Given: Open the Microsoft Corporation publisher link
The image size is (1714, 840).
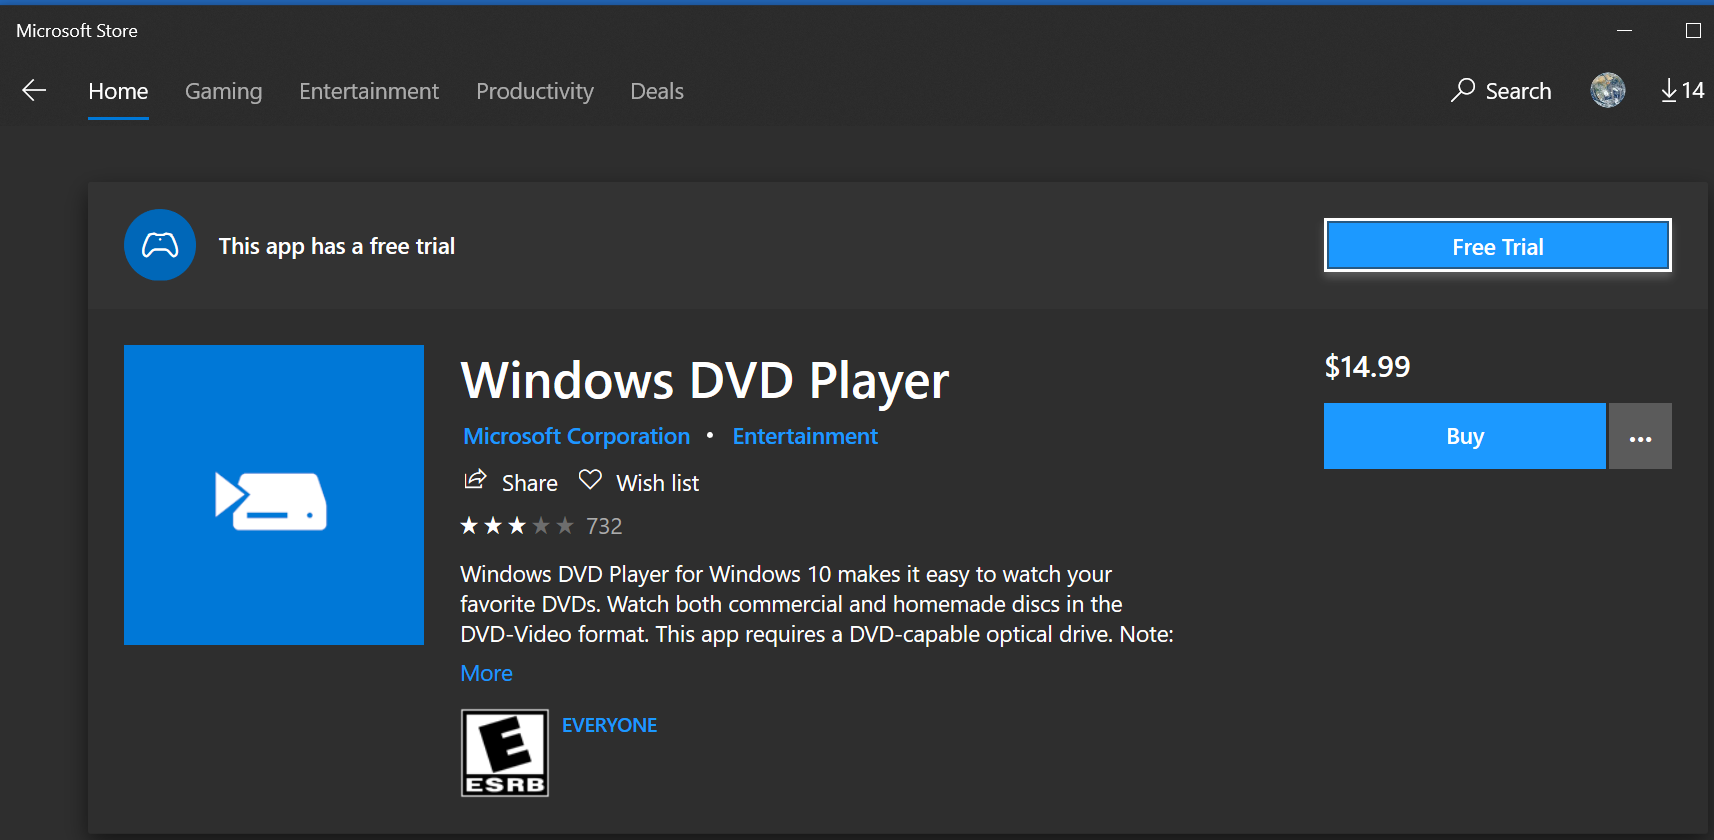Looking at the screenshot, I should click(576, 437).
